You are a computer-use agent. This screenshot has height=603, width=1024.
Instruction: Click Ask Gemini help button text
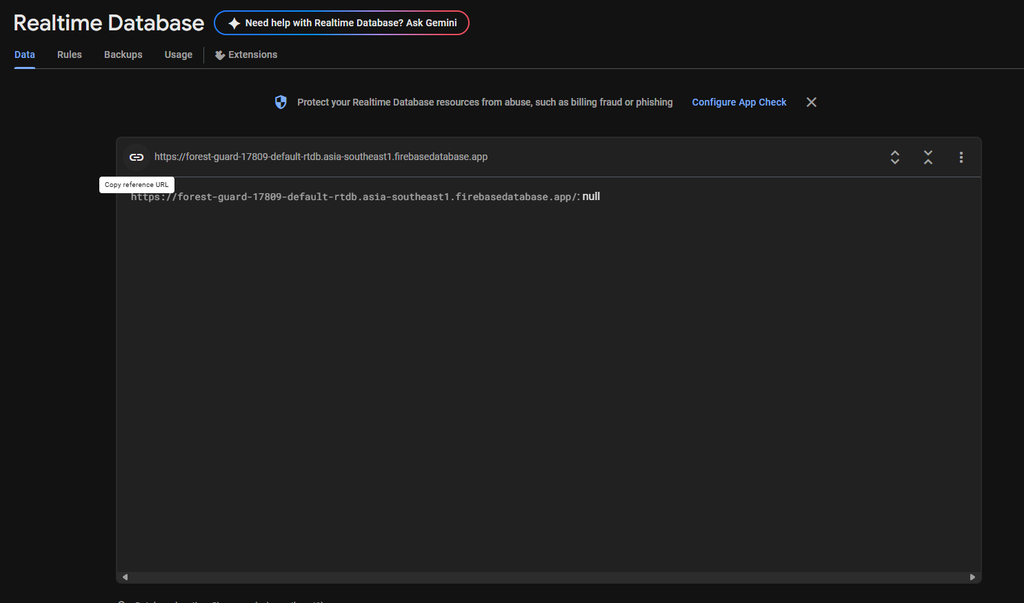point(351,23)
